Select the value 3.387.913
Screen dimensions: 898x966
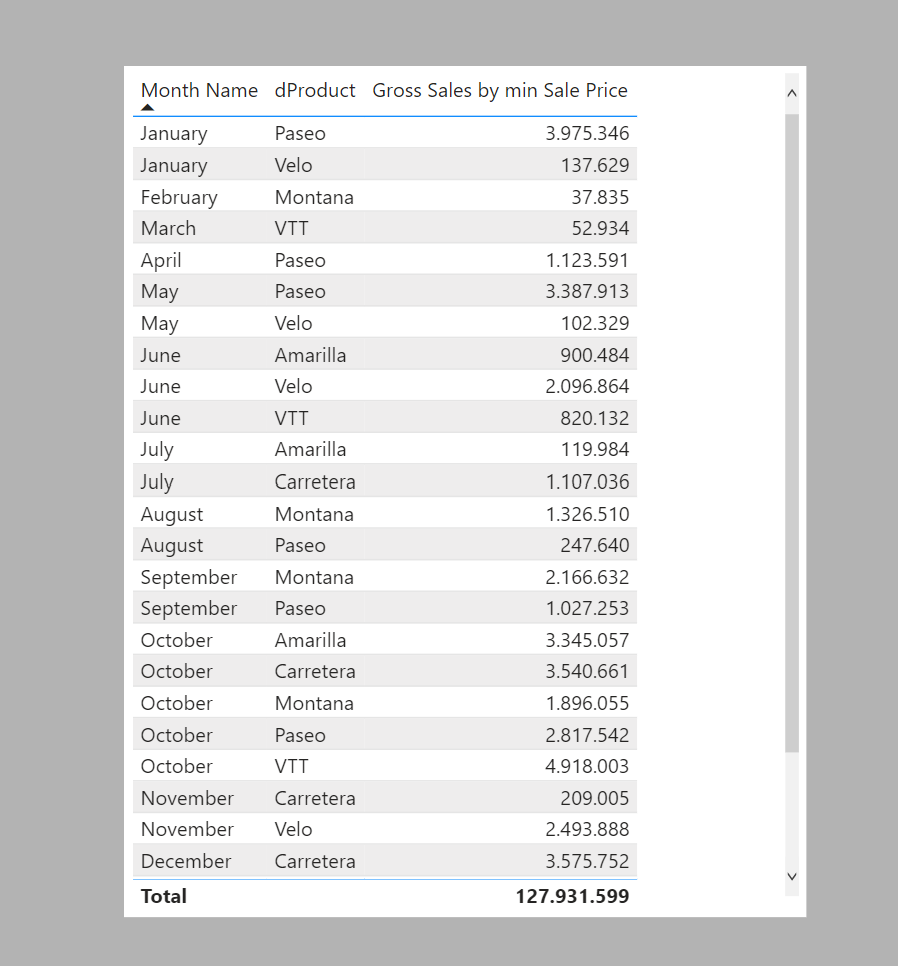(587, 291)
